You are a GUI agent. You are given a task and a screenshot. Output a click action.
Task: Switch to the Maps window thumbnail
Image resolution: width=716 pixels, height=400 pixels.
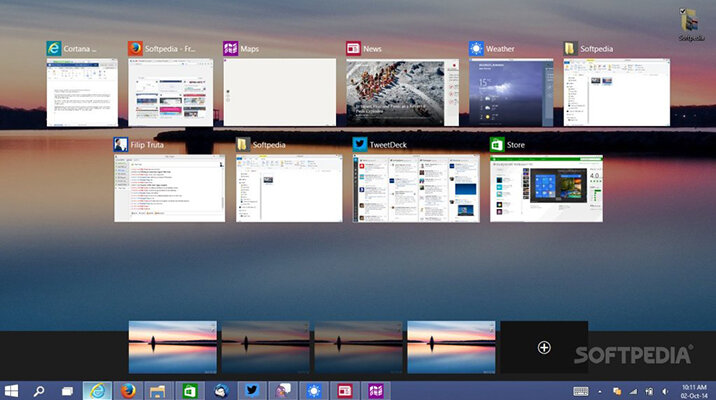279,92
